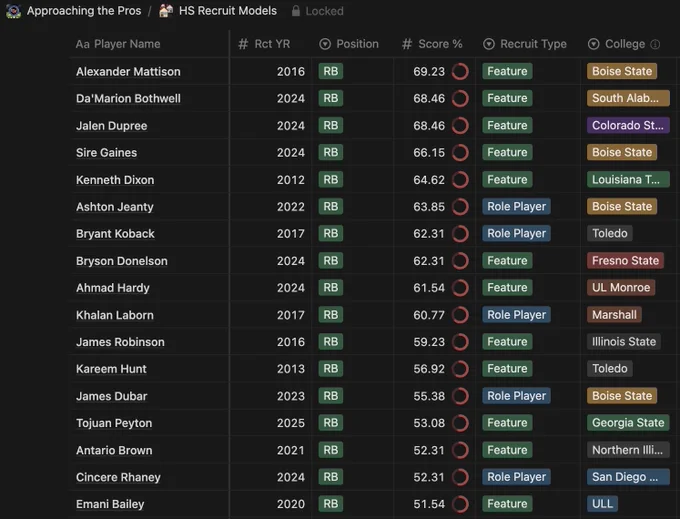Screen dimensions: 680x519
Task: Click the HS Recruit Models house icon
Action: click(166, 11)
